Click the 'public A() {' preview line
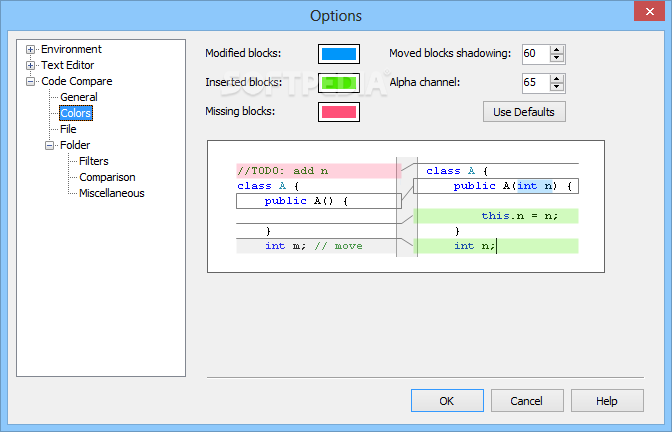Viewport: 672px width, 432px height. (x=318, y=201)
